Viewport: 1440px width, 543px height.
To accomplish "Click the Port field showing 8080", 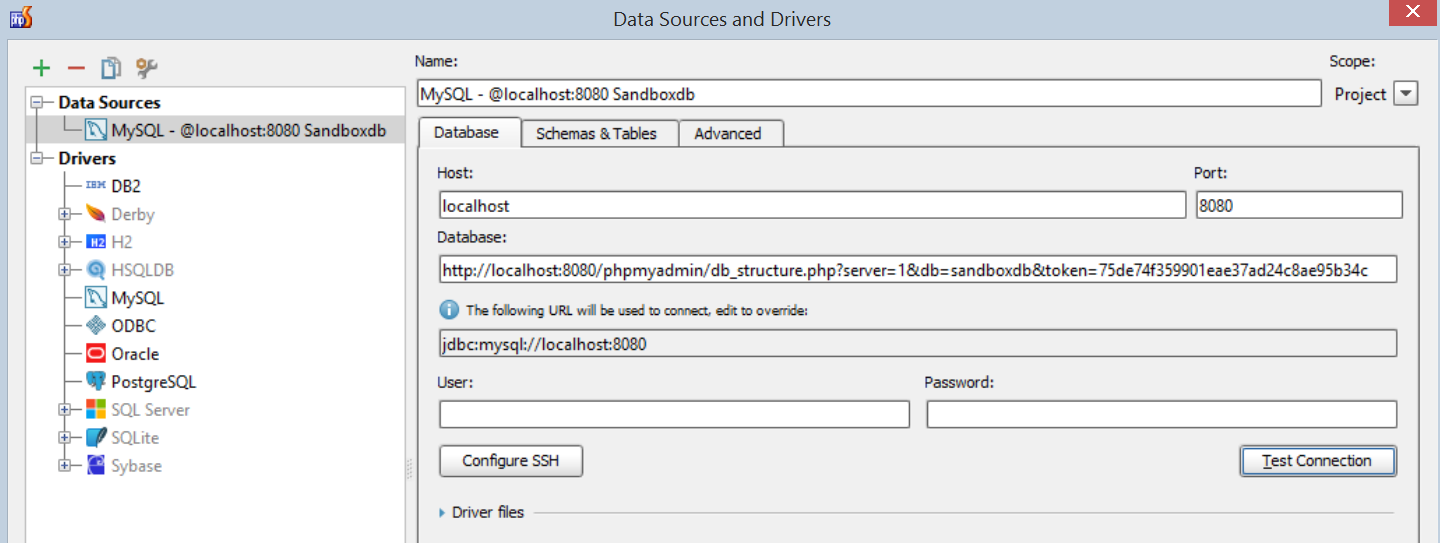I will coord(1299,205).
